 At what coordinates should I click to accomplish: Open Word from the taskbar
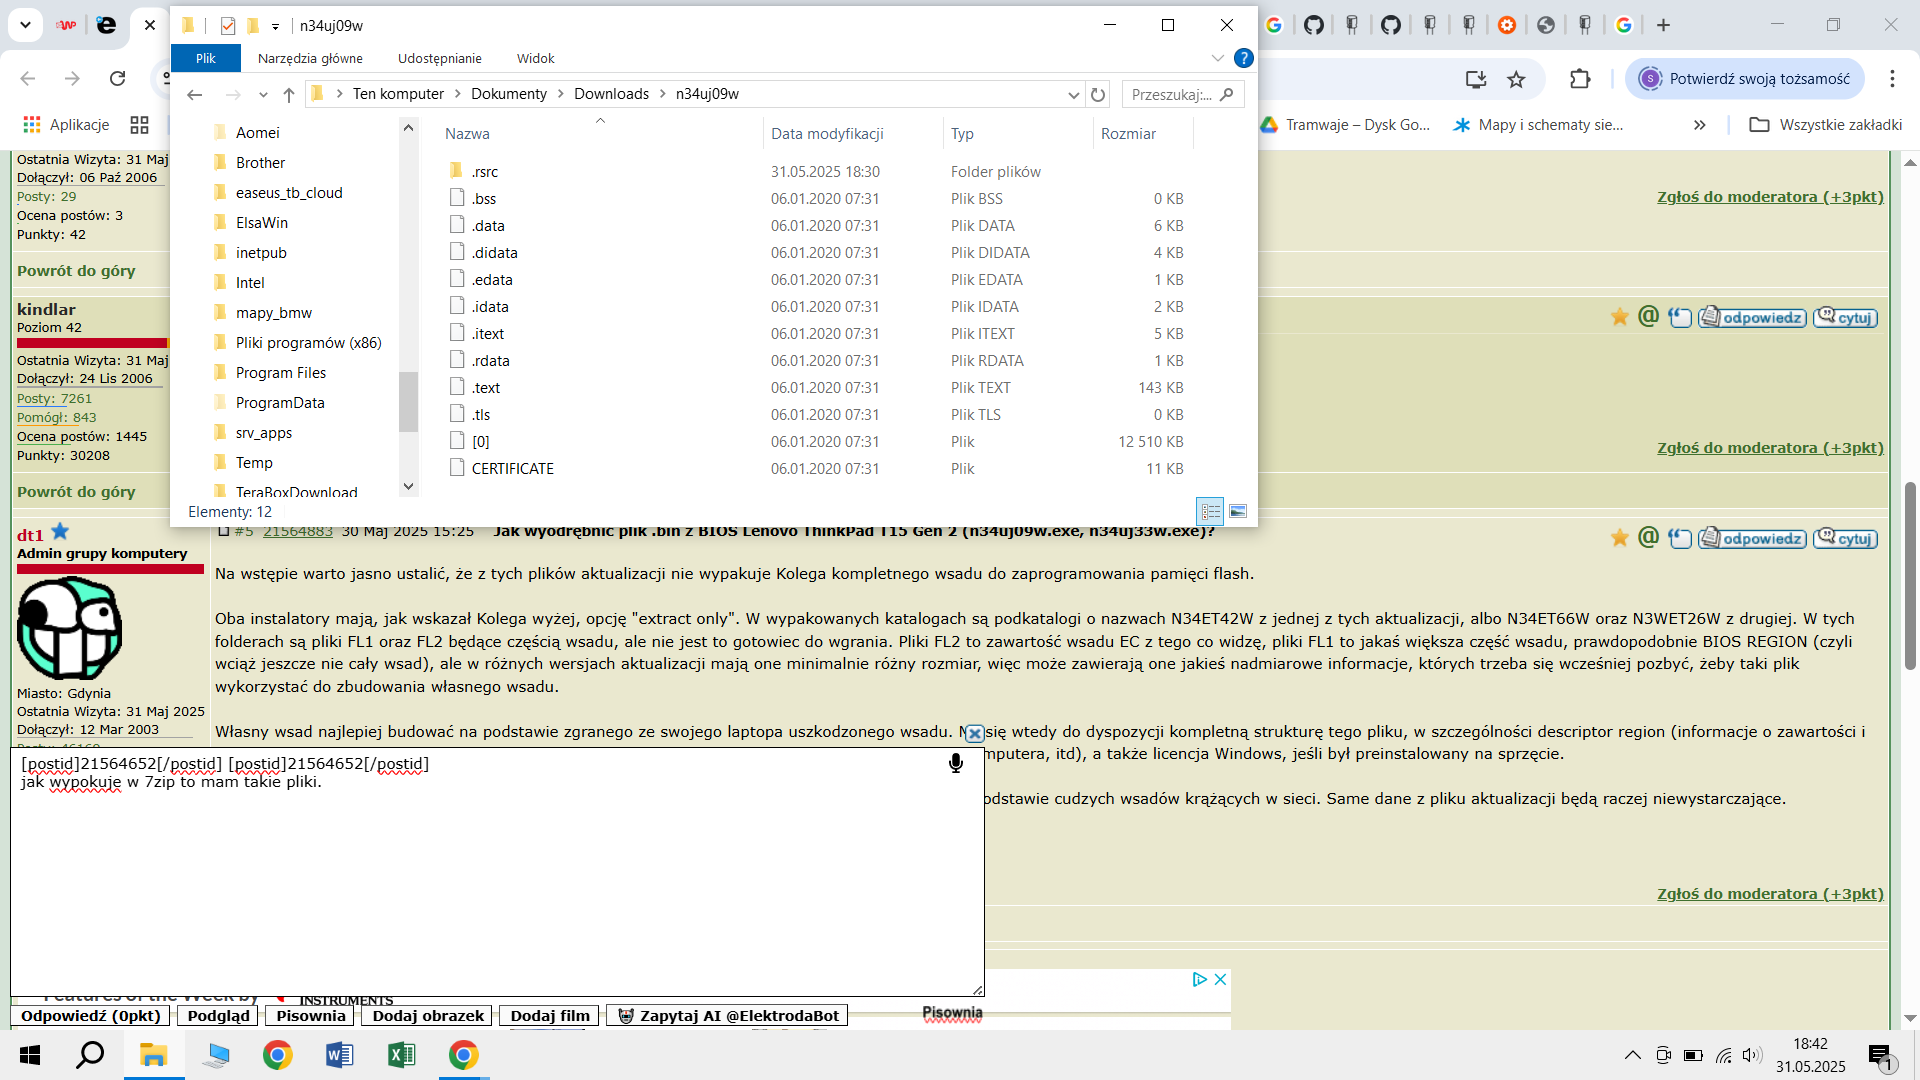(x=339, y=1055)
